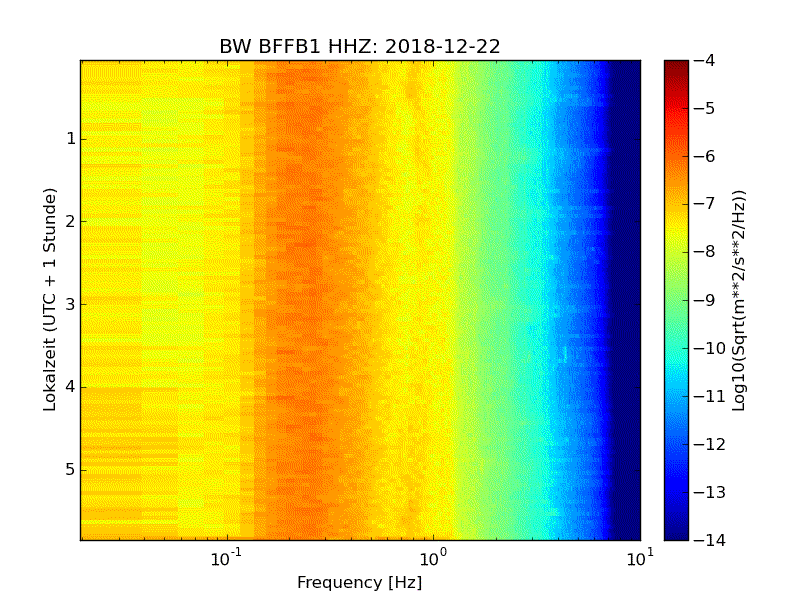Click the y-axis tick label 3
The height and width of the screenshot is (600, 800).
click(70, 304)
